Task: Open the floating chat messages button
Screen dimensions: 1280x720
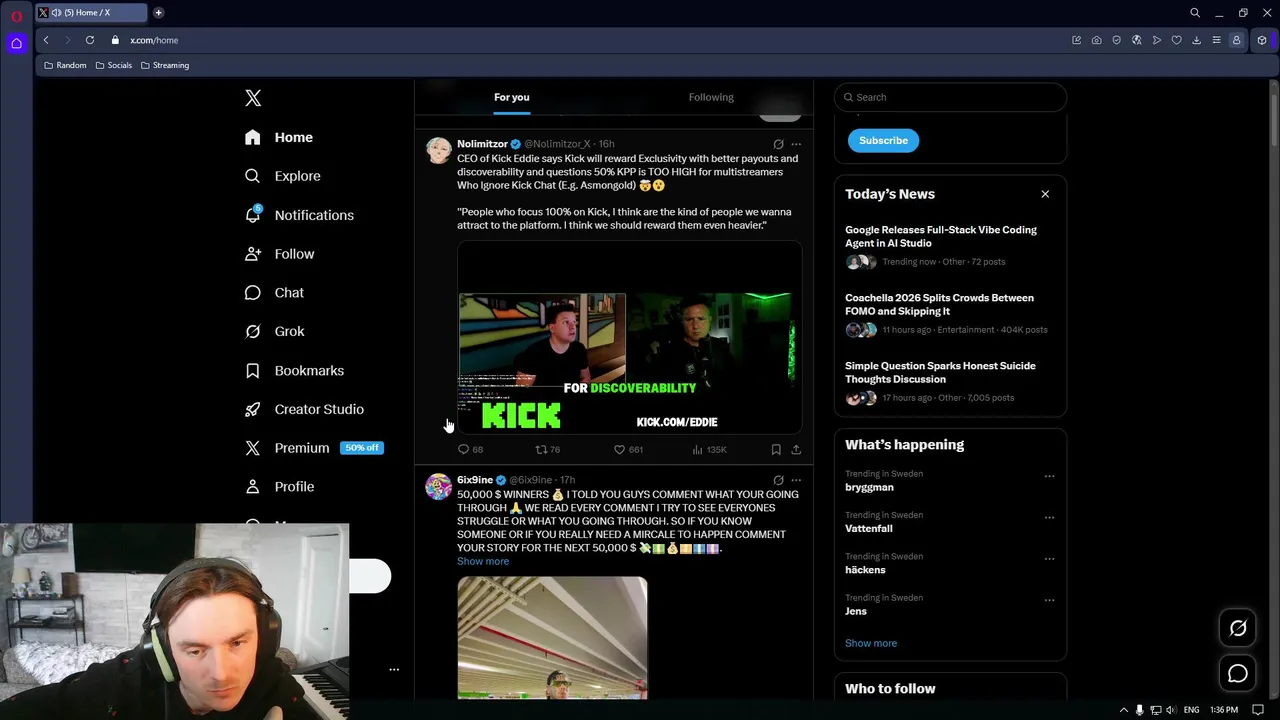Action: (1238, 674)
